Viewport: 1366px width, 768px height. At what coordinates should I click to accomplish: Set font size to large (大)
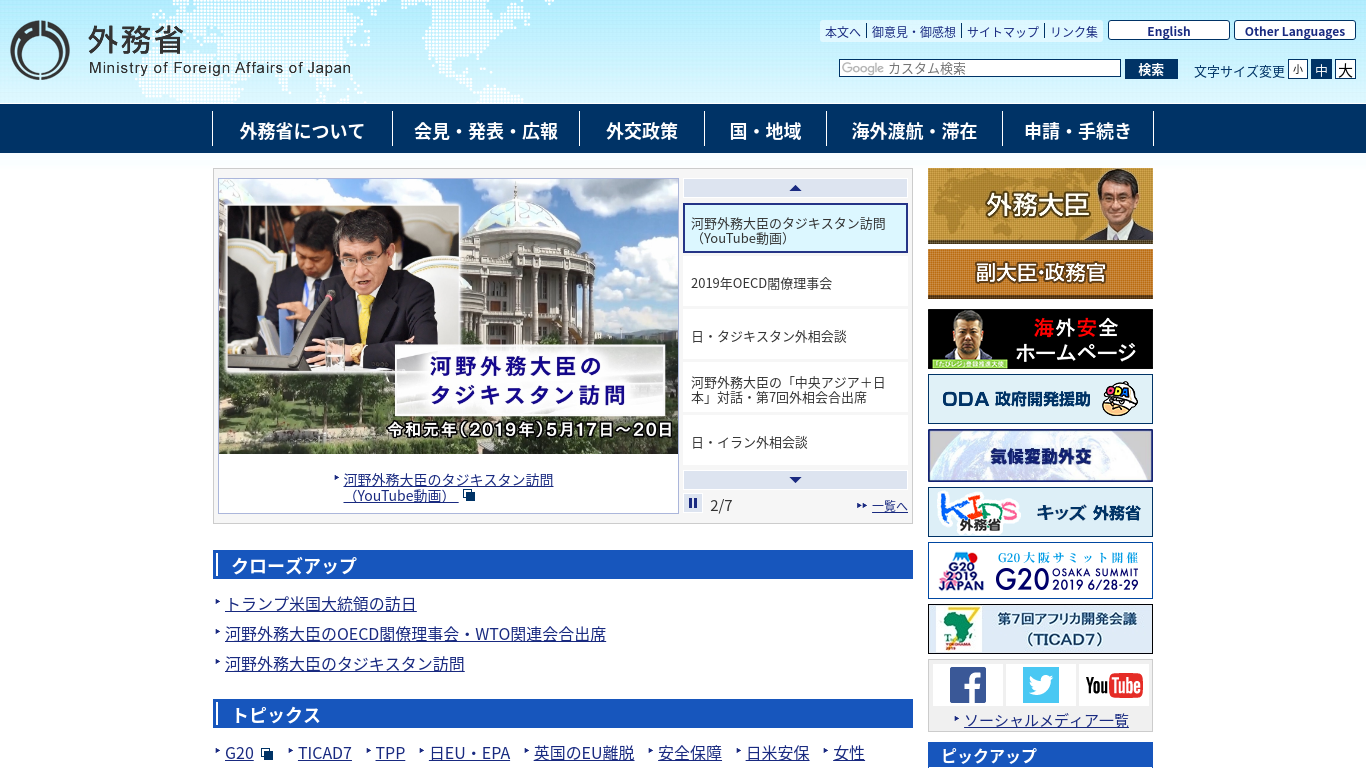[x=1345, y=69]
